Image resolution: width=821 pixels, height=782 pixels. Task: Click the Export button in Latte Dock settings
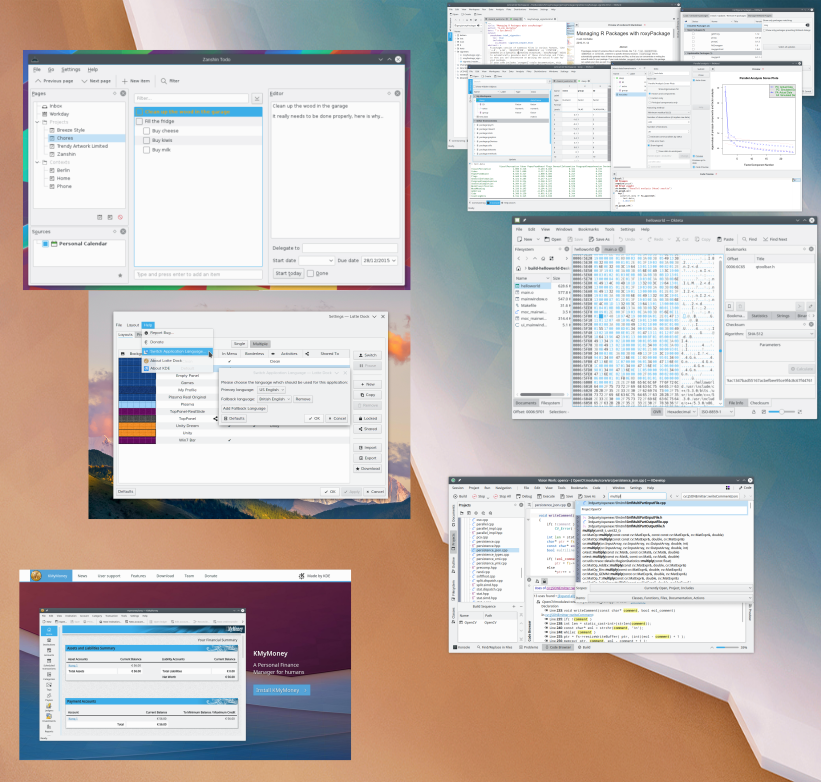(368, 458)
